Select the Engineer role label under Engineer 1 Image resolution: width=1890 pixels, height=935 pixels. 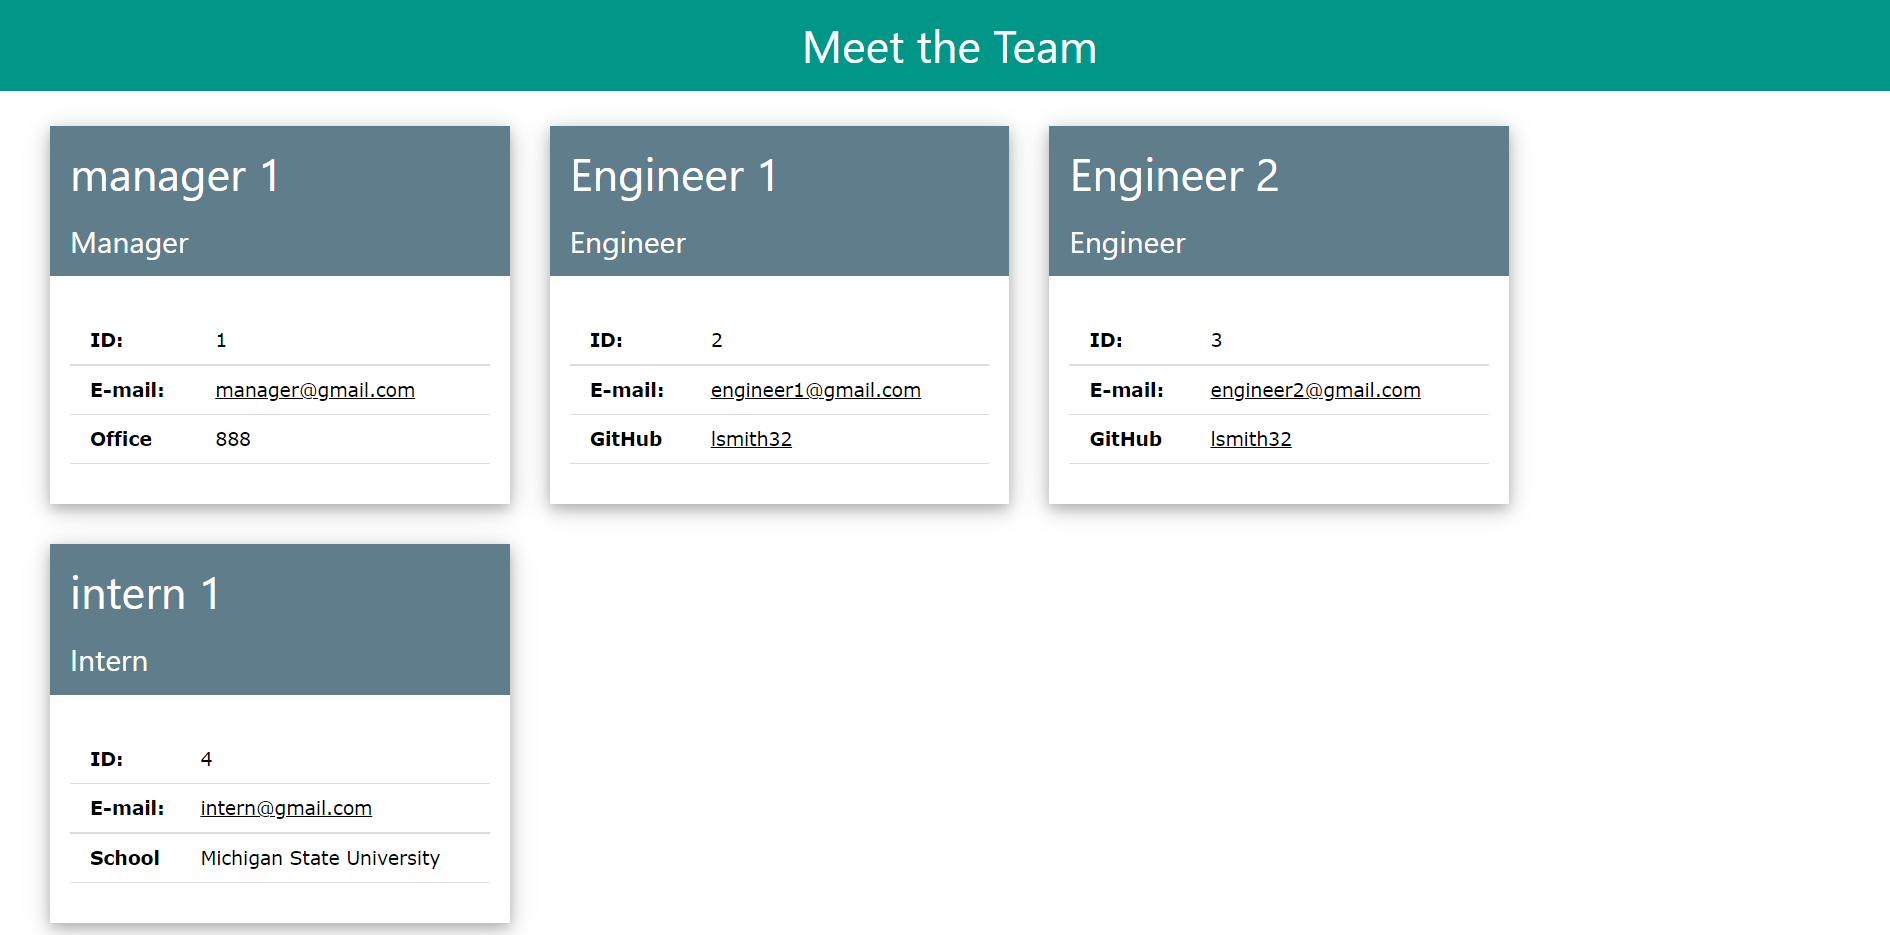click(628, 243)
